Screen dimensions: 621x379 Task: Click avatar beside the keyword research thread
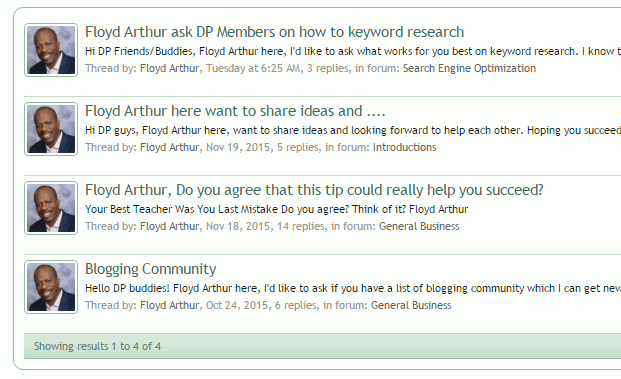click(51, 50)
